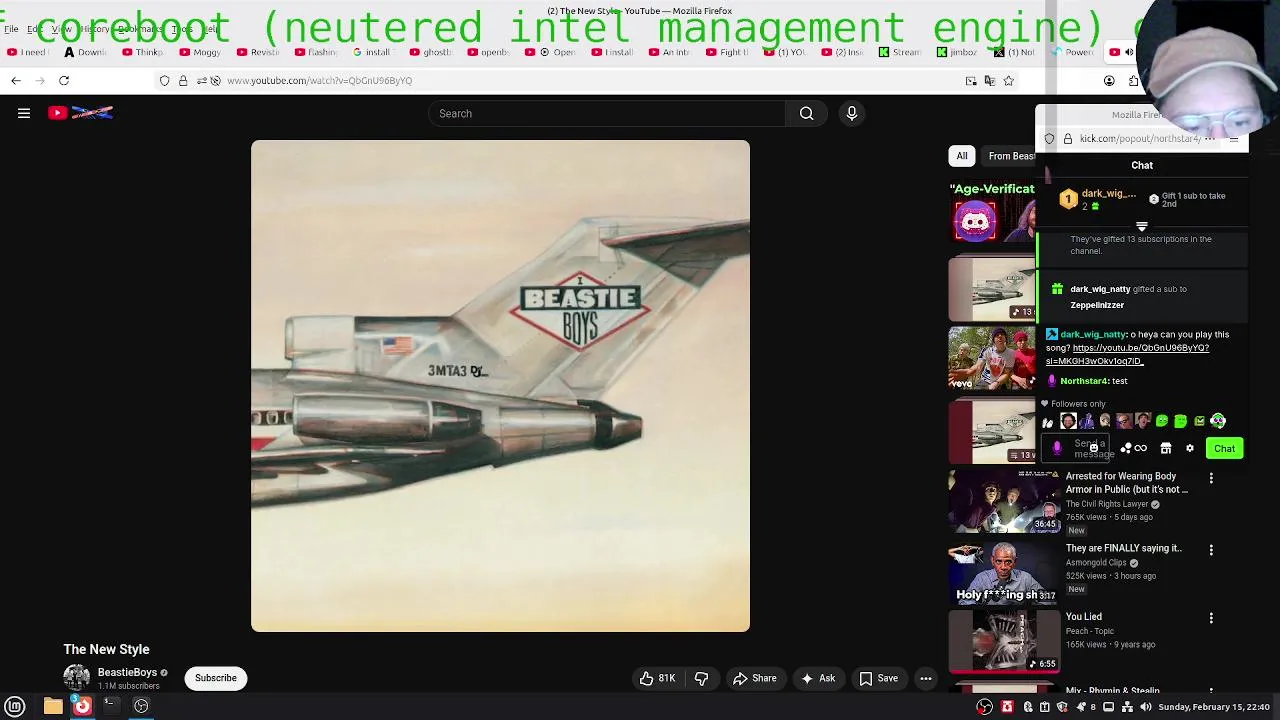Click the Ask button below the video
This screenshot has height=720, width=1280.
pos(817,678)
